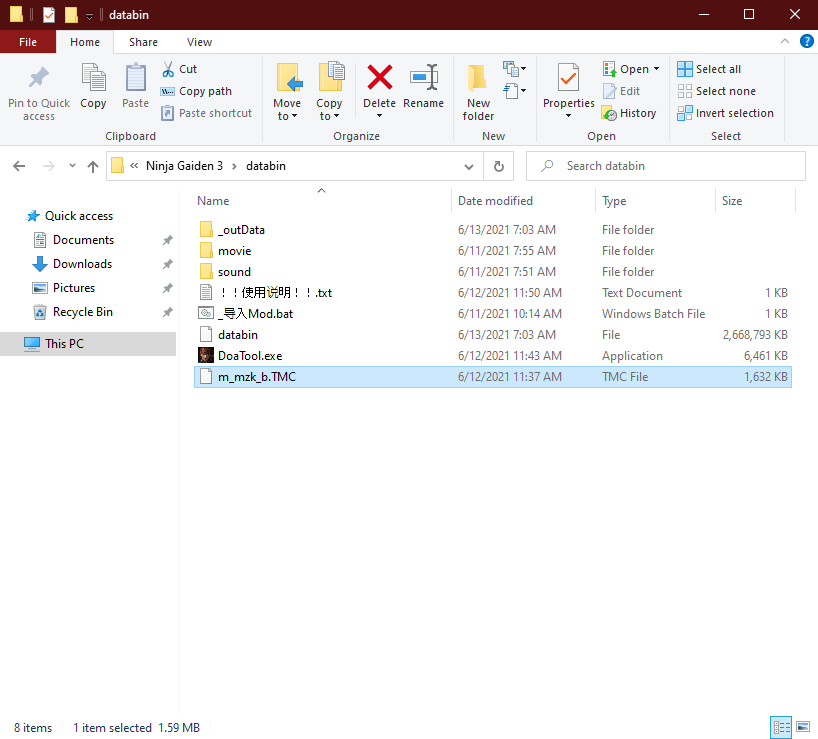Expand the address bar history dropdown

[x=469, y=166]
